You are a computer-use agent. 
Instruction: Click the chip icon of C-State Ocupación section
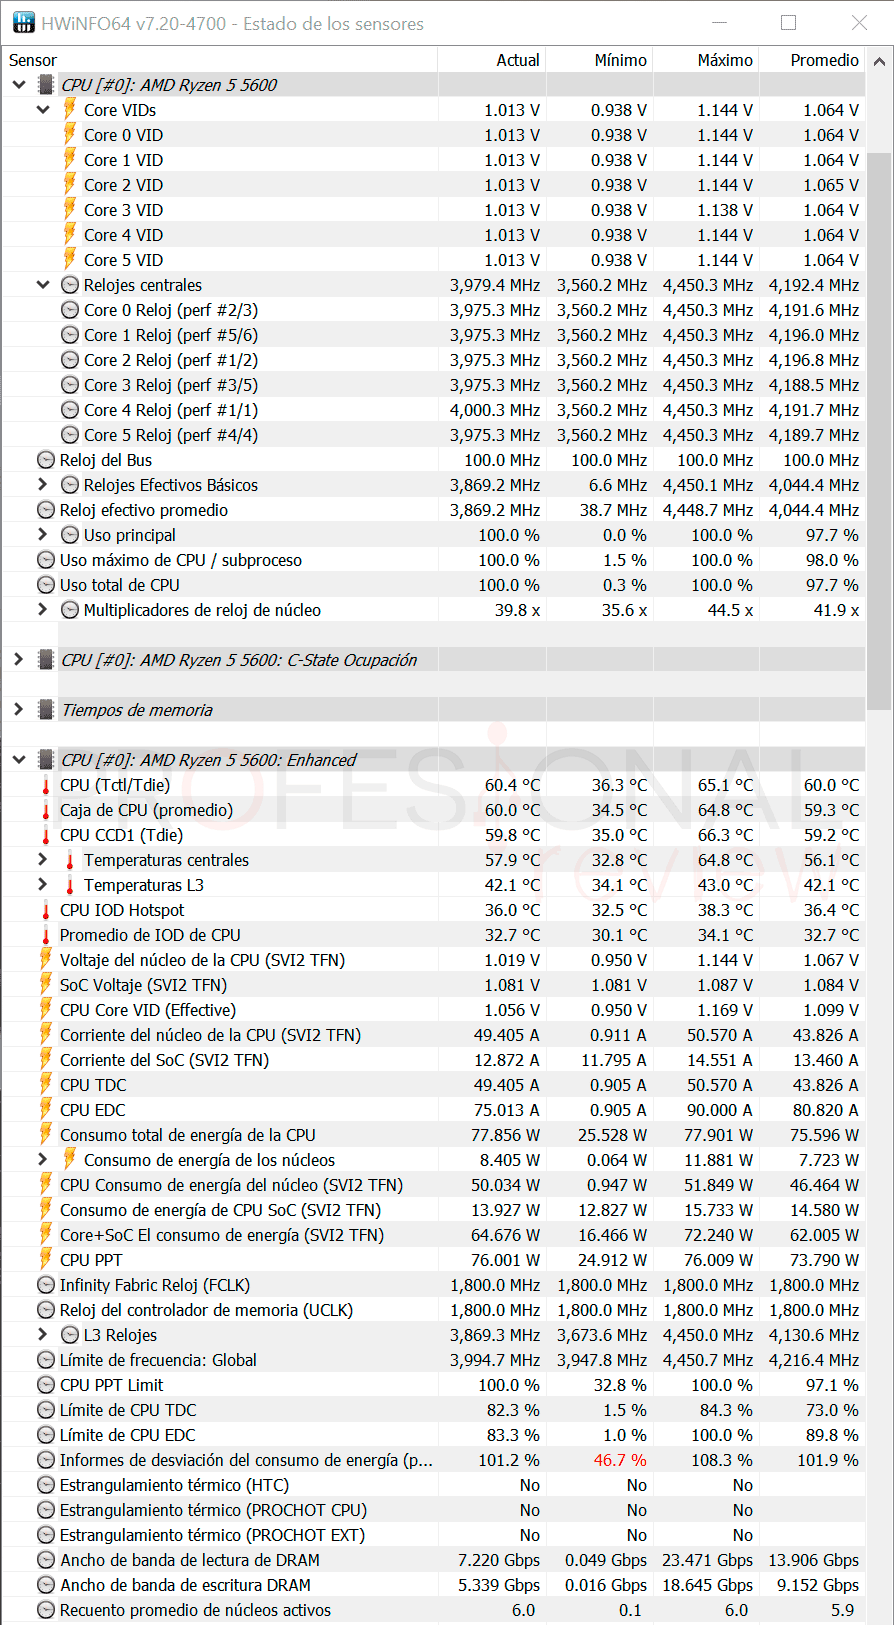[x=46, y=660]
